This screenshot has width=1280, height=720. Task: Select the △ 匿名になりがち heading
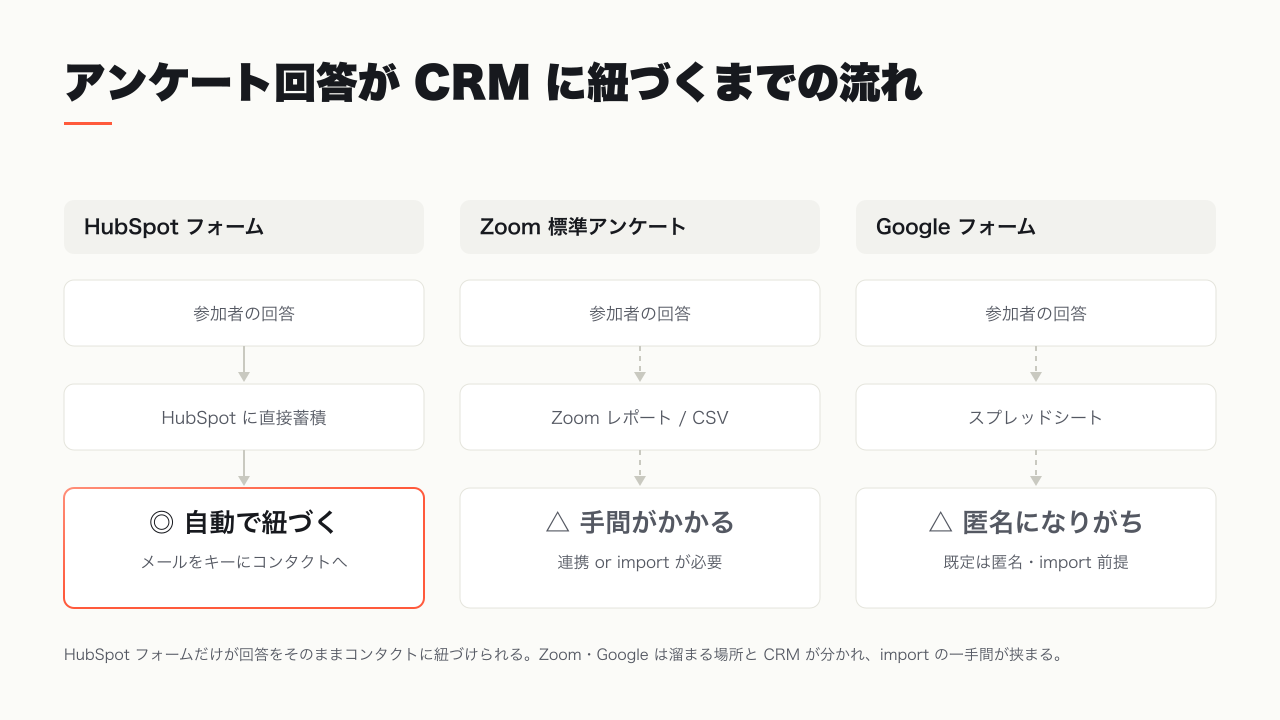pos(1036,522)
